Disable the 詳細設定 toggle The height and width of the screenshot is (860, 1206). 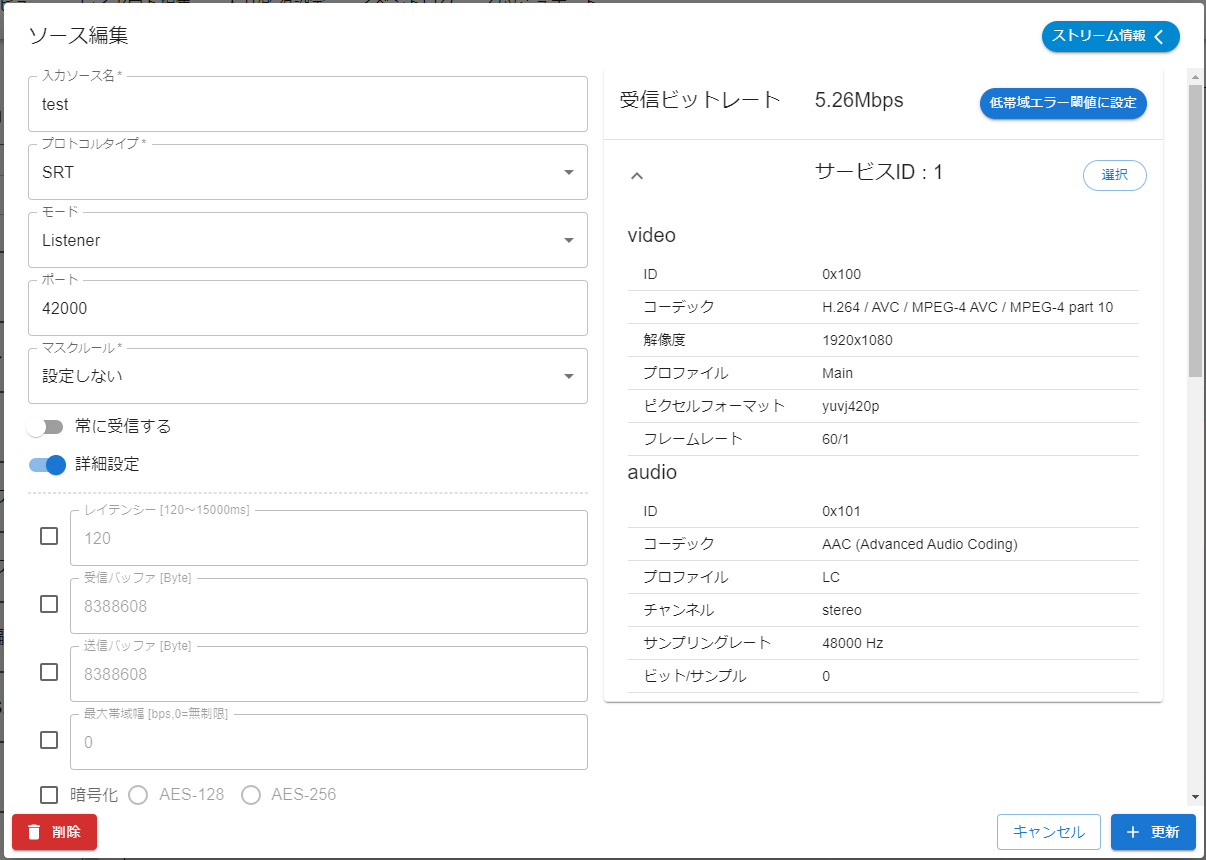(45, 465)
